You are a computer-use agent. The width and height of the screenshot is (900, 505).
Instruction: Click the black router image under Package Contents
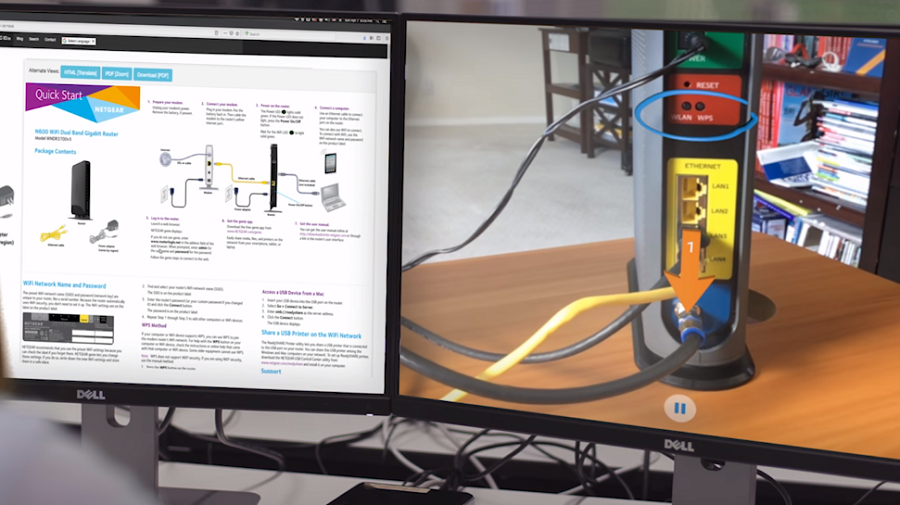point(81,190)
